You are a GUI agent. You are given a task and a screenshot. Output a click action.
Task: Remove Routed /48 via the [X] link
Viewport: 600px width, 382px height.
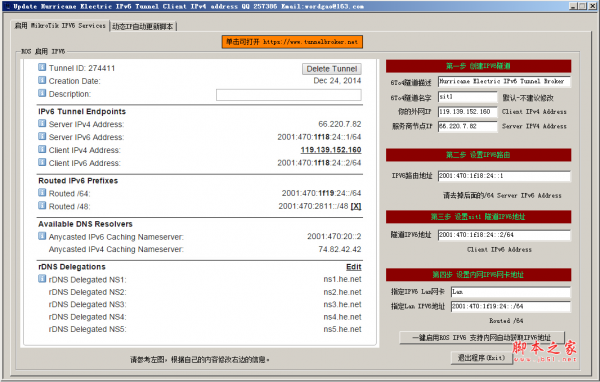point(356,206)
